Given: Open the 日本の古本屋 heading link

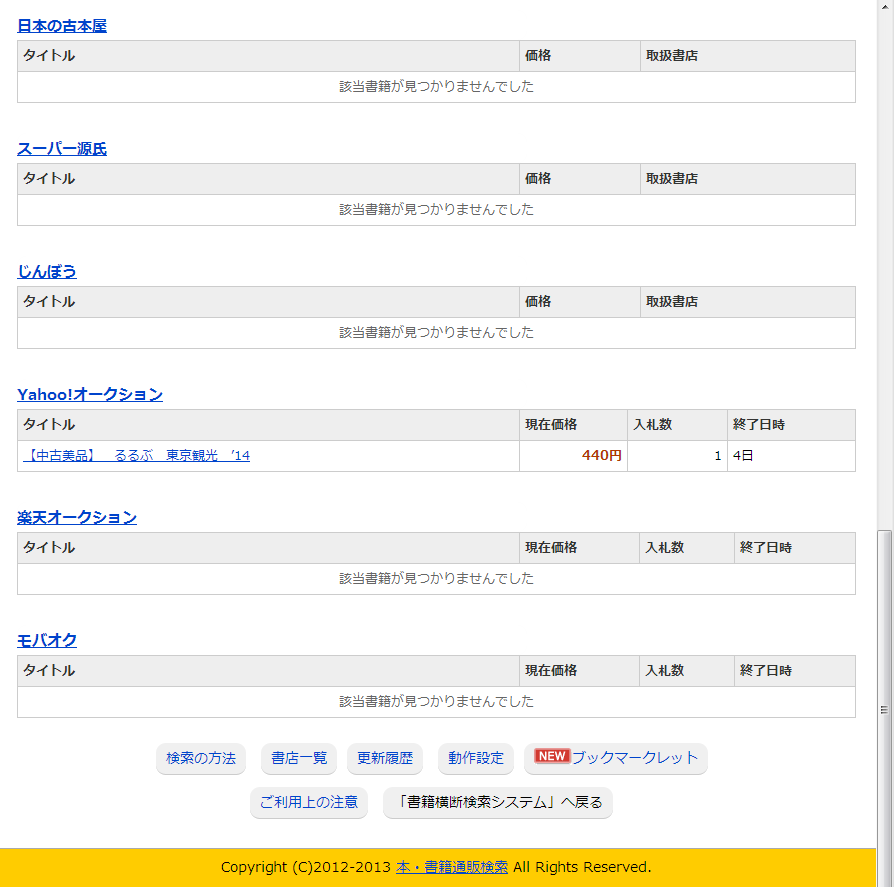Looking at the screenshot, I should tap(62, 26).
